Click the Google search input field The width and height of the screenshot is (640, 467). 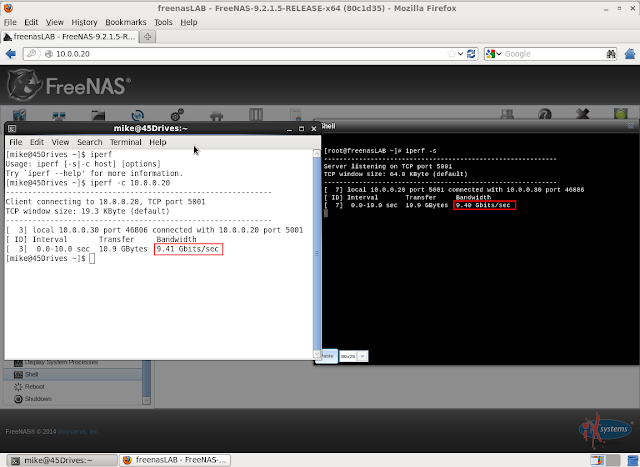point(554,54)
